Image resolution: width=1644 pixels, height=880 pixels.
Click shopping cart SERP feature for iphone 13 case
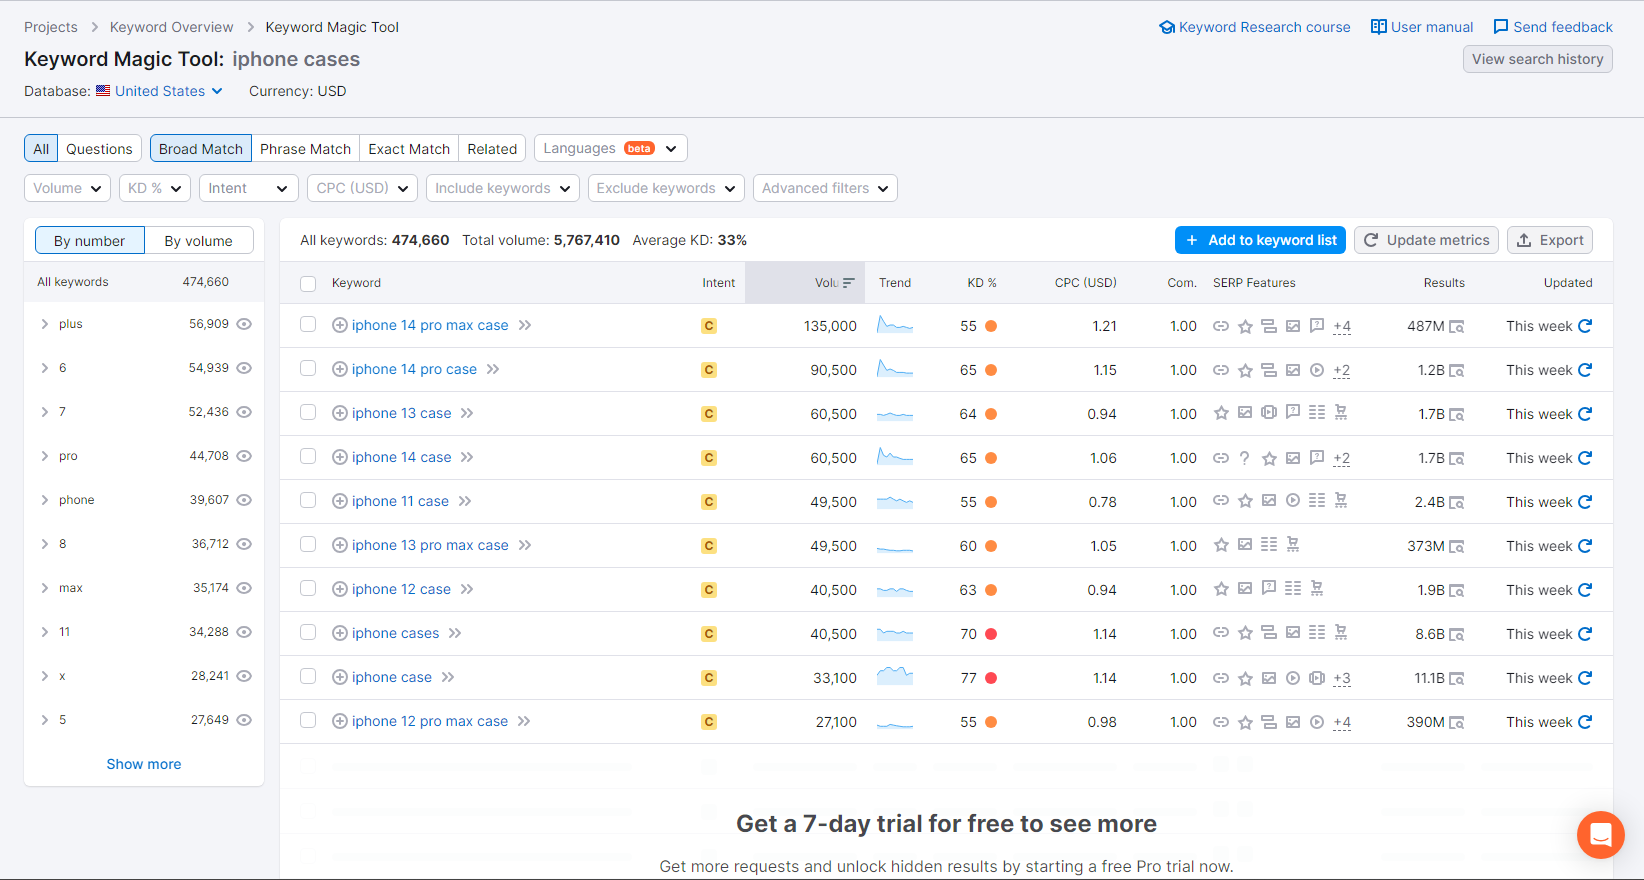coord(1341,412)
